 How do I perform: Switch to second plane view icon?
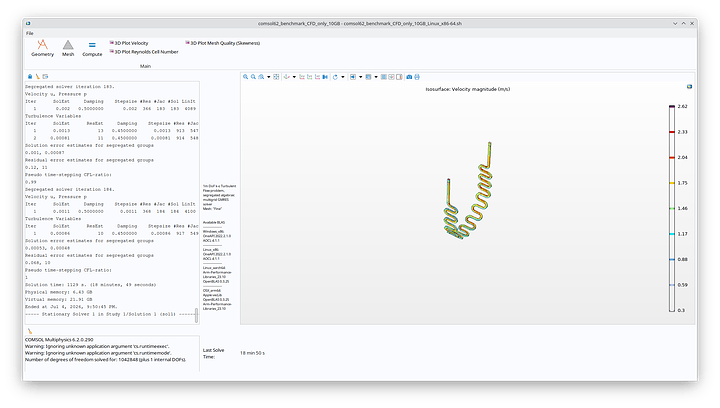coord(309,77)
